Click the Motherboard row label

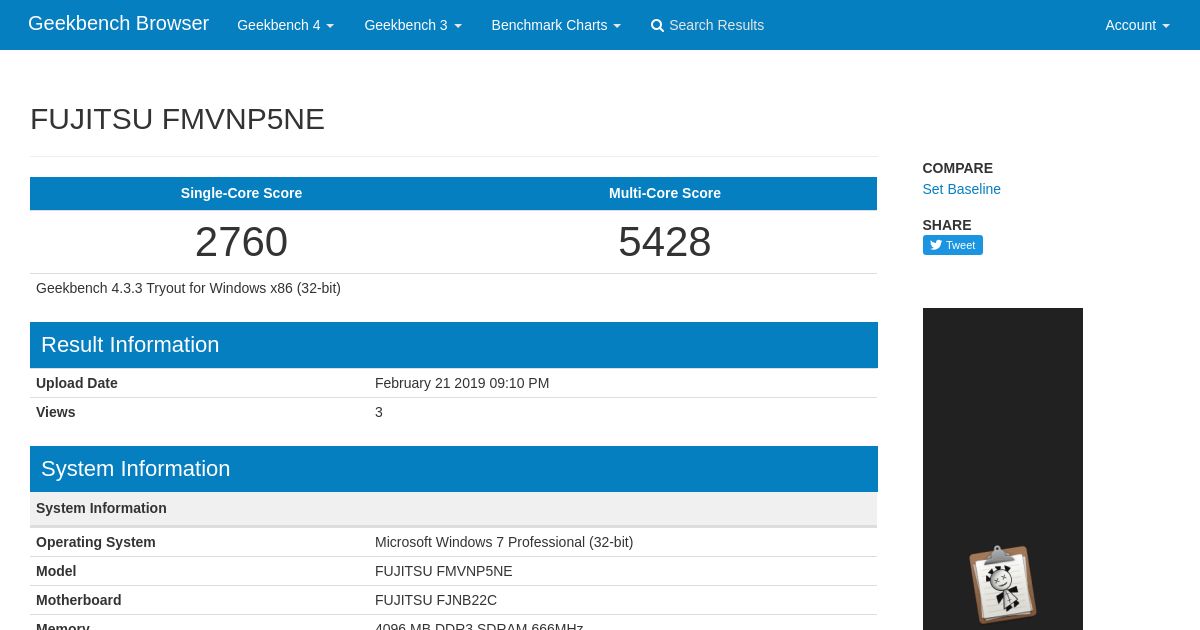tap(79, 600)
